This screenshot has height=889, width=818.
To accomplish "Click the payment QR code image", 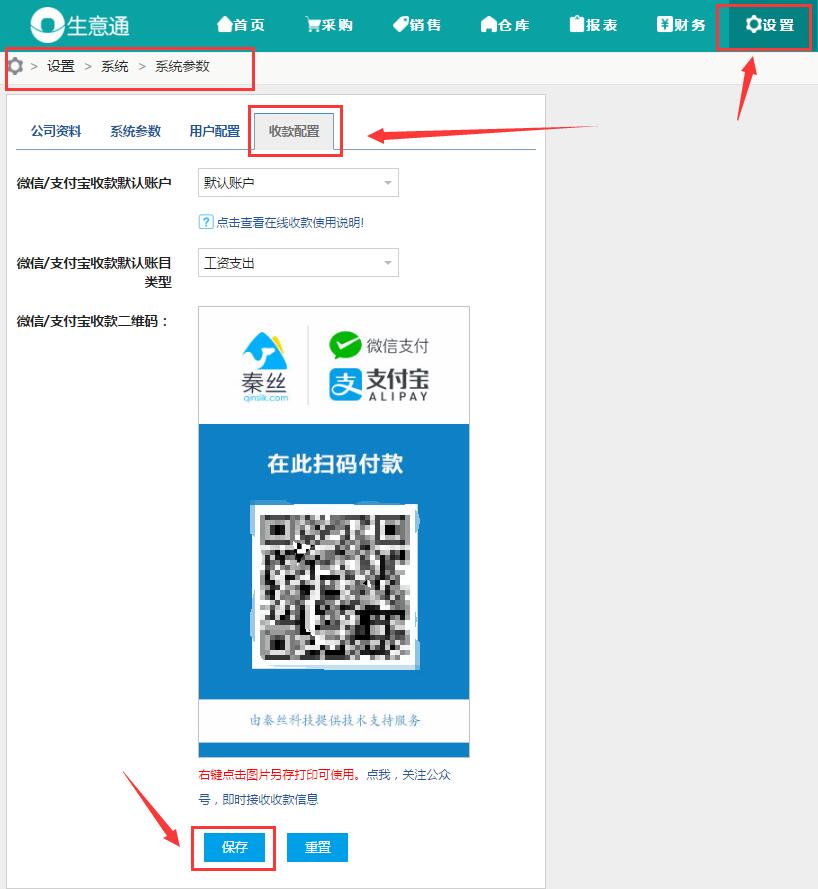I will tap(334, 586).
